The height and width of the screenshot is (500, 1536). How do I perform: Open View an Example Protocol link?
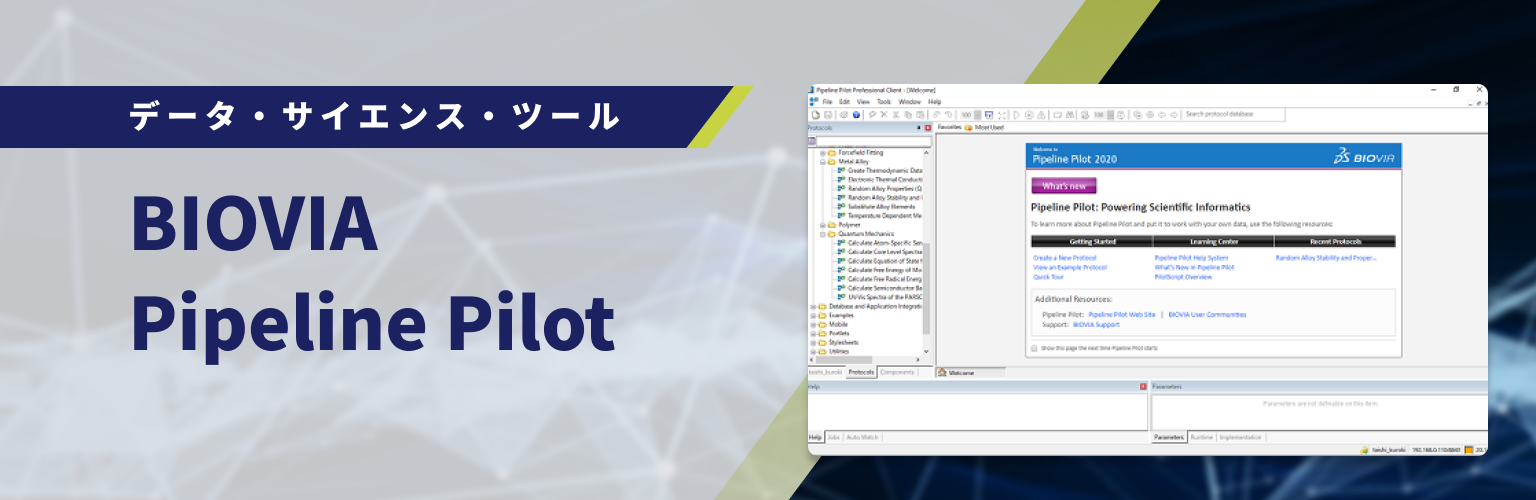(x=1070, y=267)
